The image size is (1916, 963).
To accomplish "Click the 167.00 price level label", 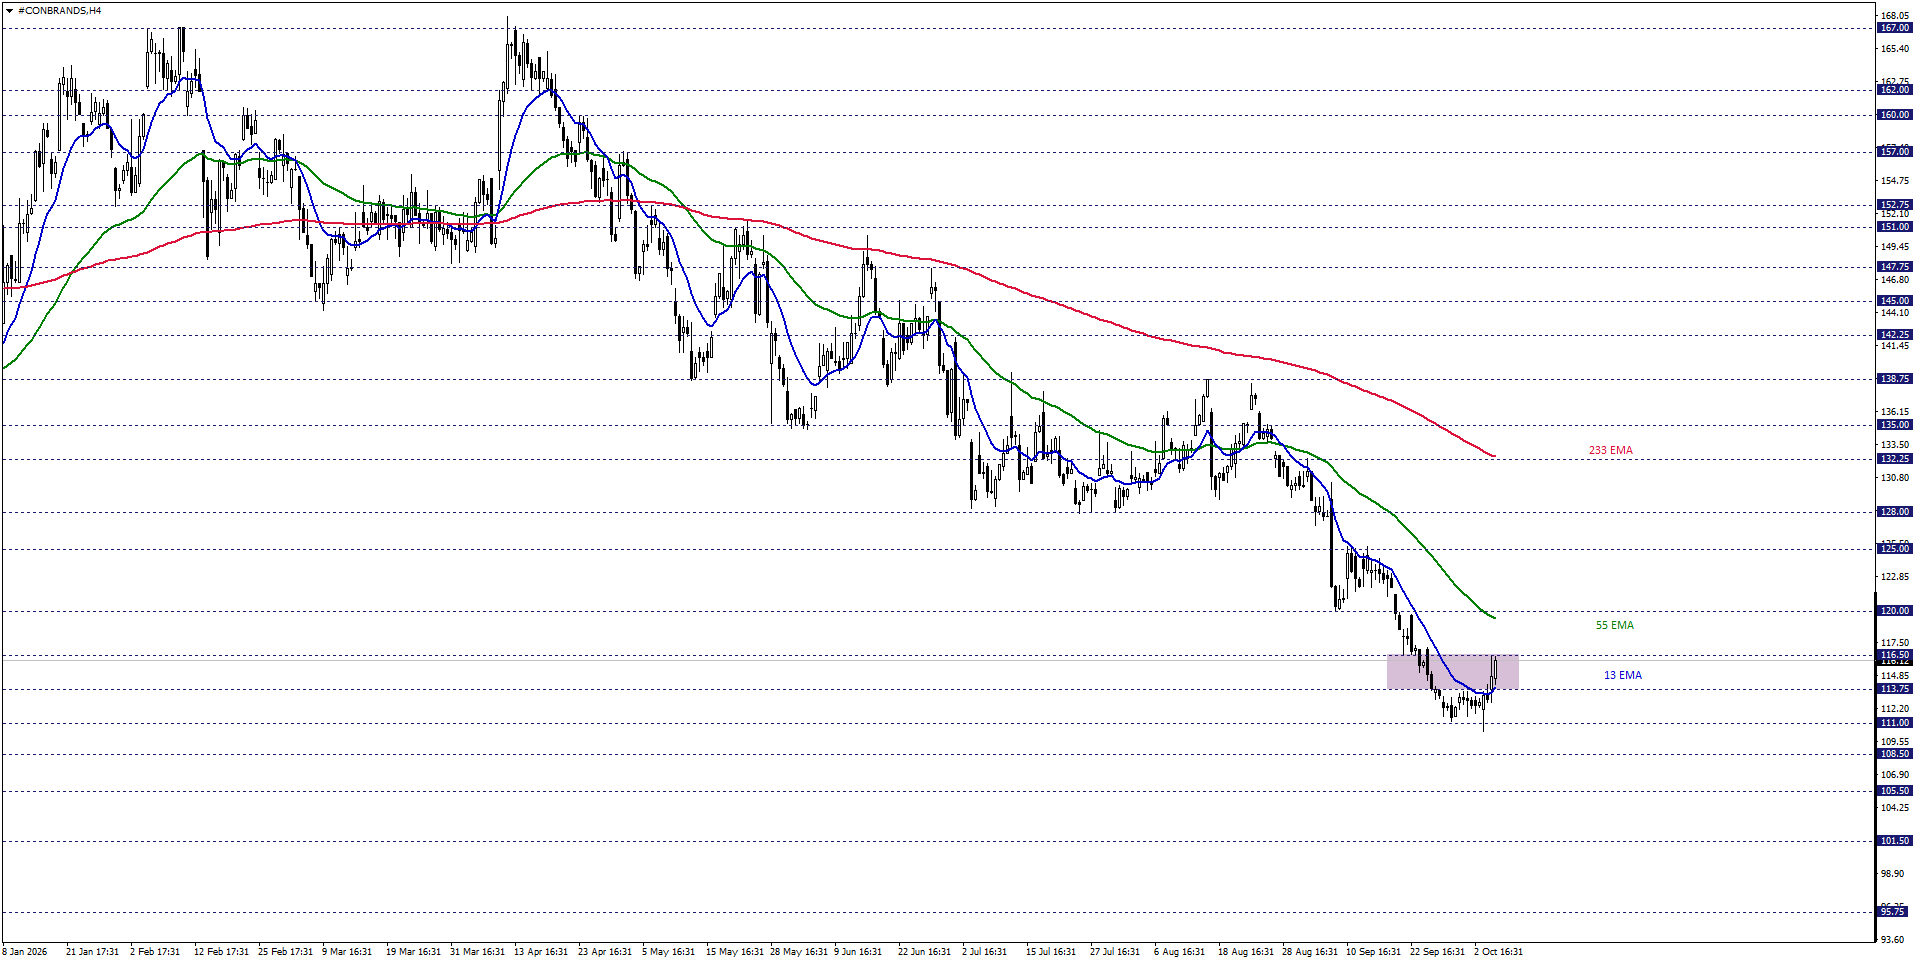I will coord(1894,28).
